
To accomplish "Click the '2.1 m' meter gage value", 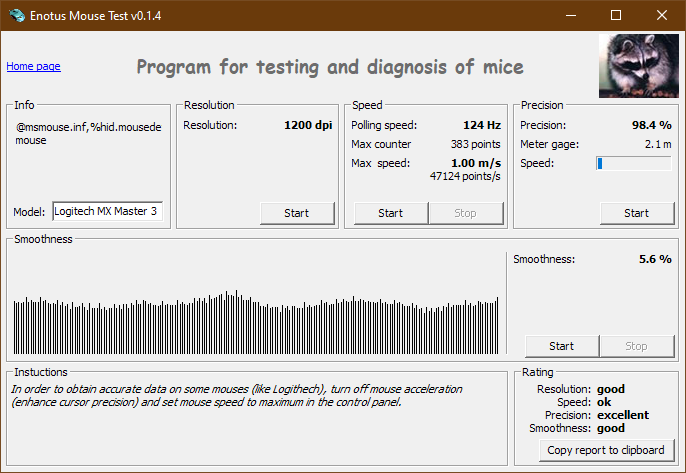I will [658, 144].
